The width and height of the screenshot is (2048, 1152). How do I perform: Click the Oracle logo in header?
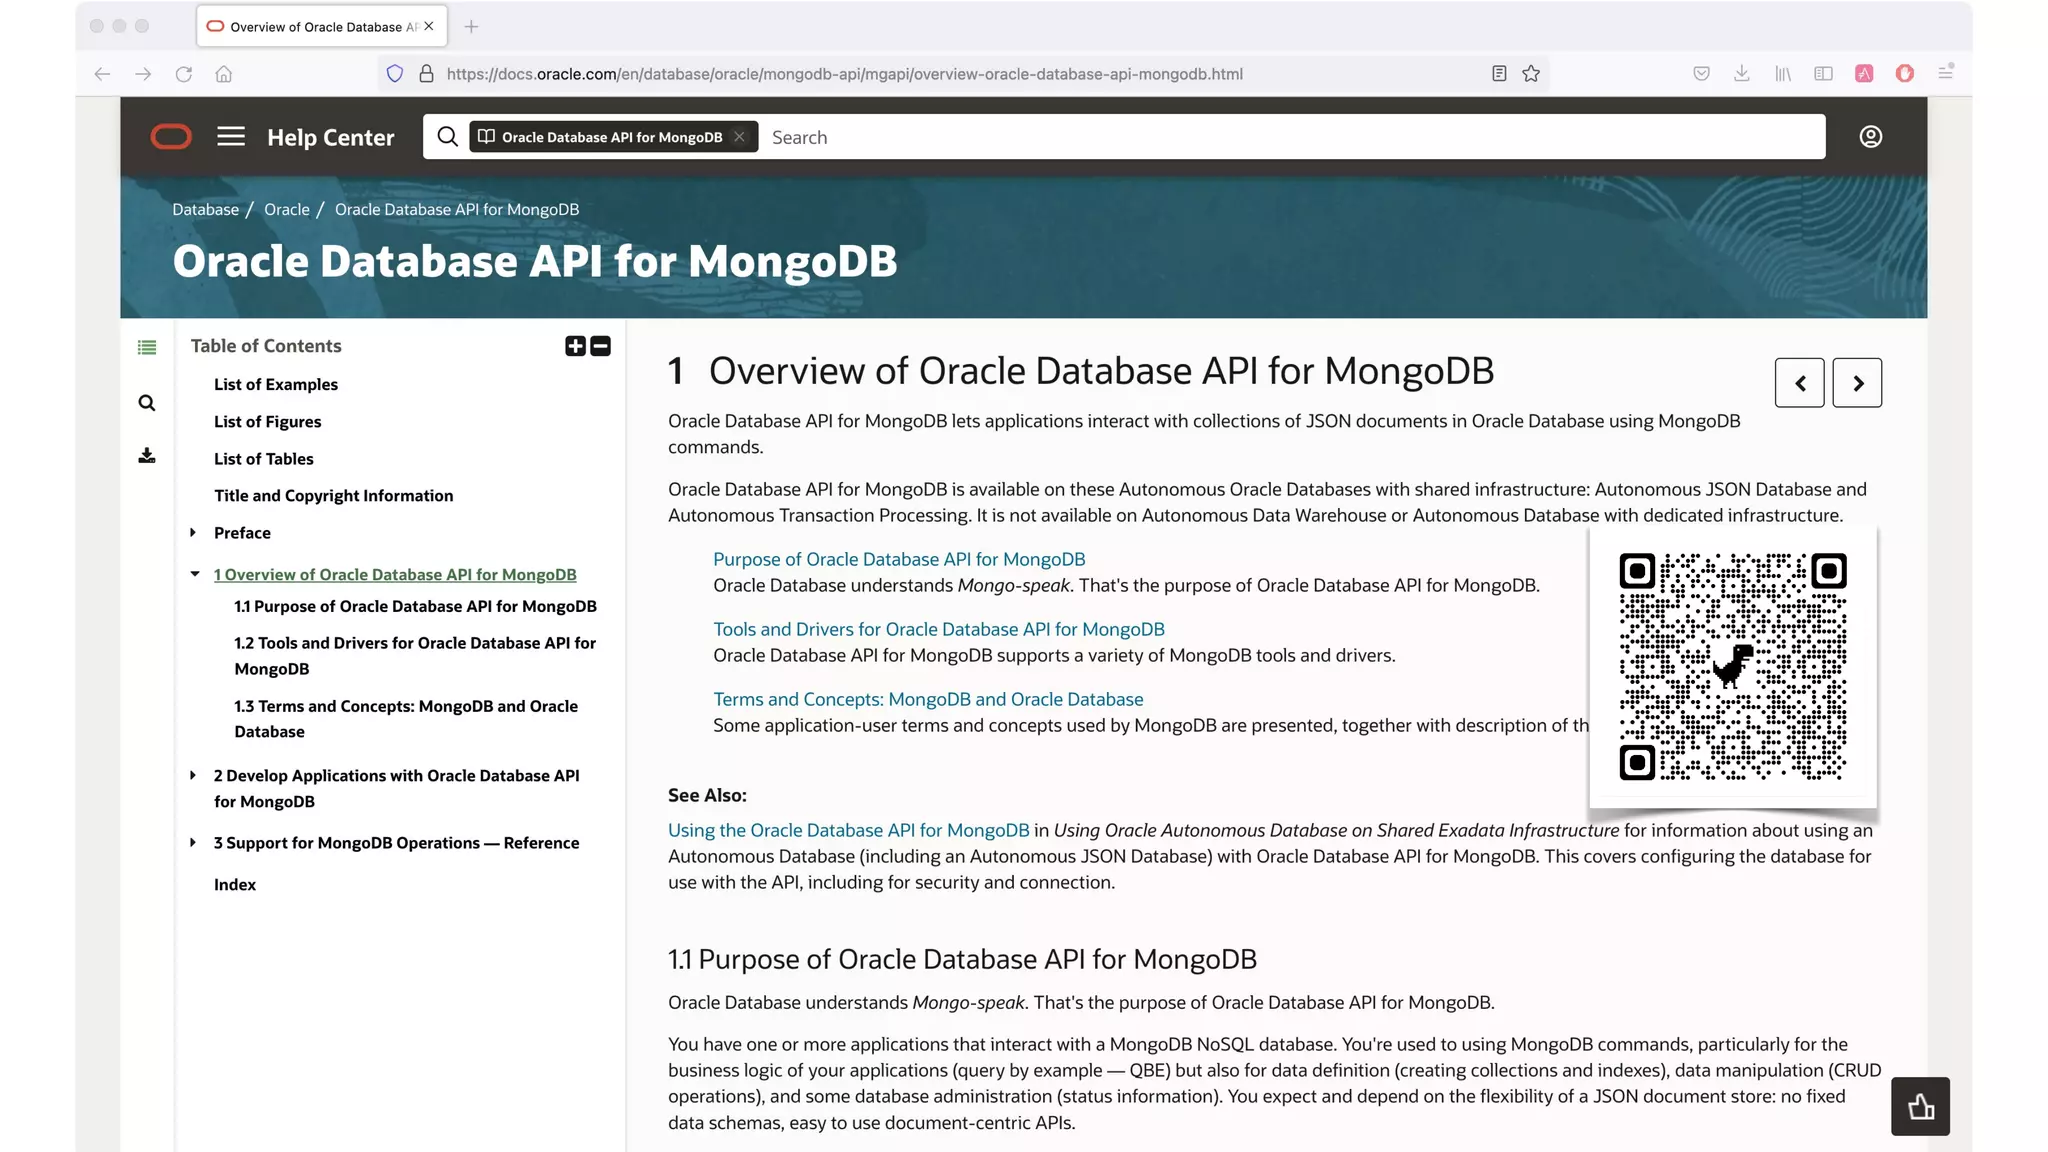coord(171,137)
